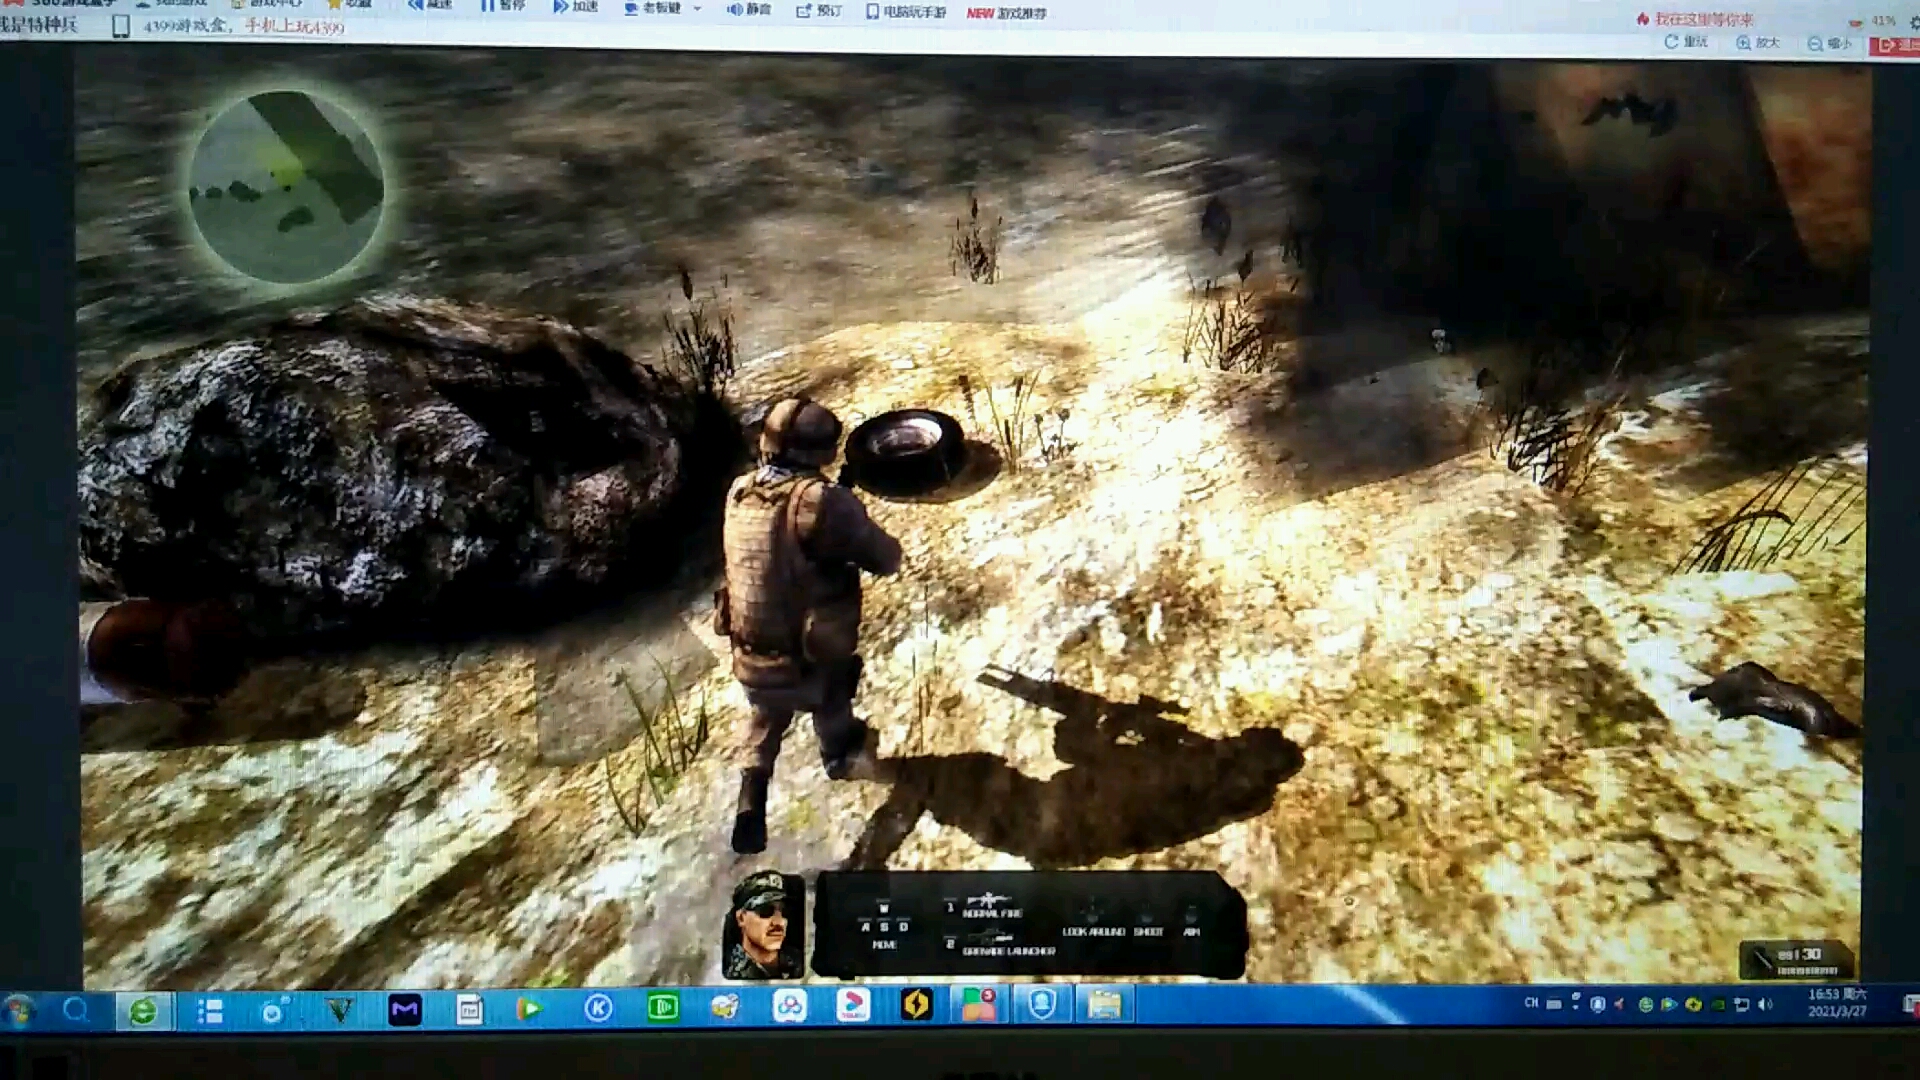Open the Windows Start button
Viewport: 1920px width, 1080px height.
[18, 1011]
